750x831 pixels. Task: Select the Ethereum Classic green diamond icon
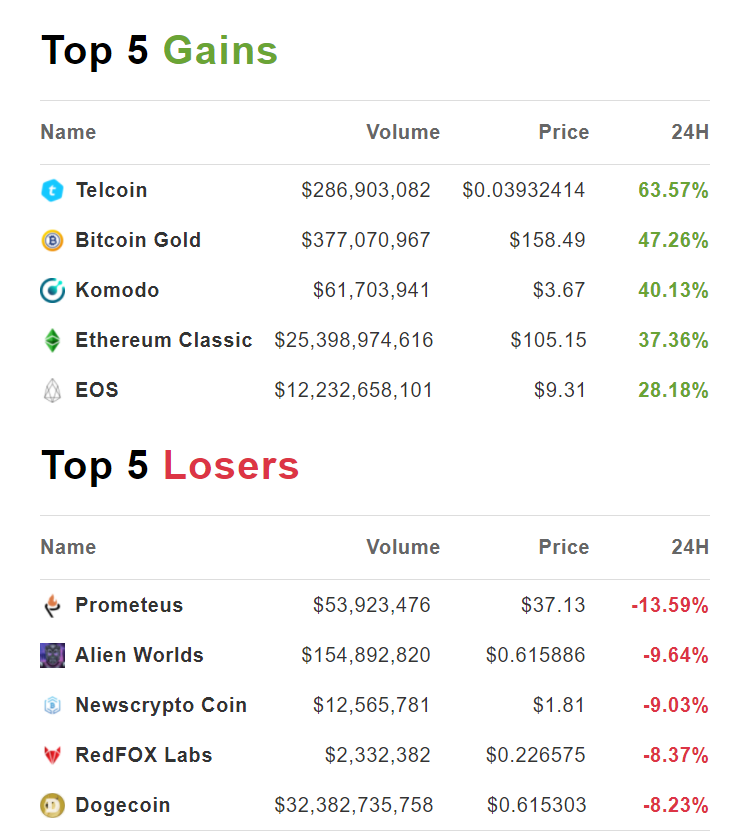tap(52, 340)
